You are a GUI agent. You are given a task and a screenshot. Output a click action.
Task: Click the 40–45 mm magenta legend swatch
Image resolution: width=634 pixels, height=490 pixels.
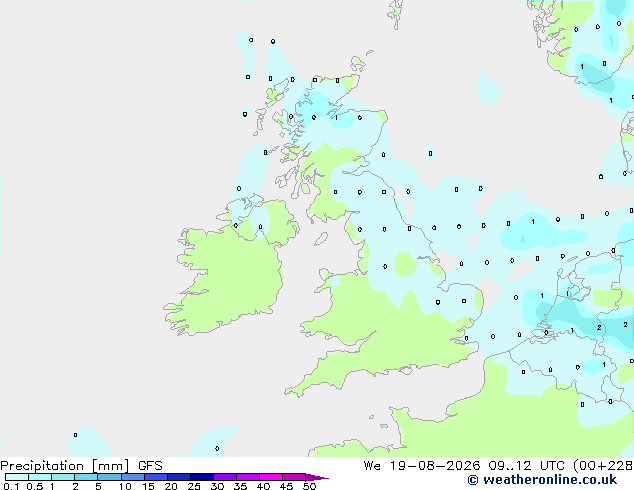(271, 477)
